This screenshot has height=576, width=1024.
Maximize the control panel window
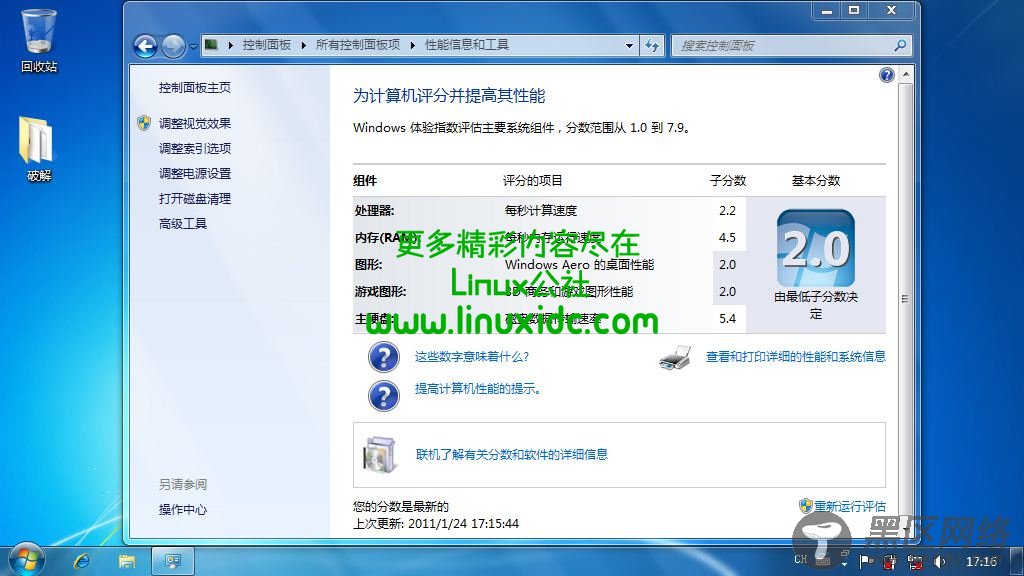point(854,10)
